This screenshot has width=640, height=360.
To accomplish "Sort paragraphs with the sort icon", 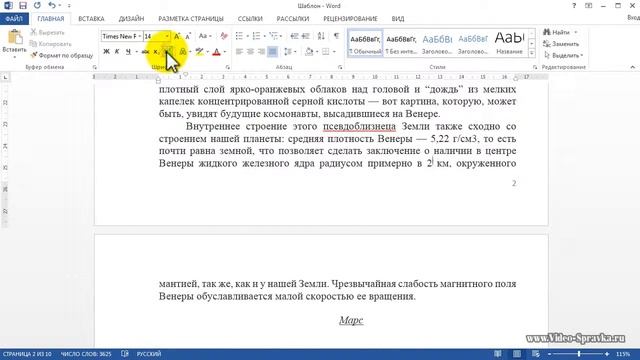I will click(x=321, y=36).
